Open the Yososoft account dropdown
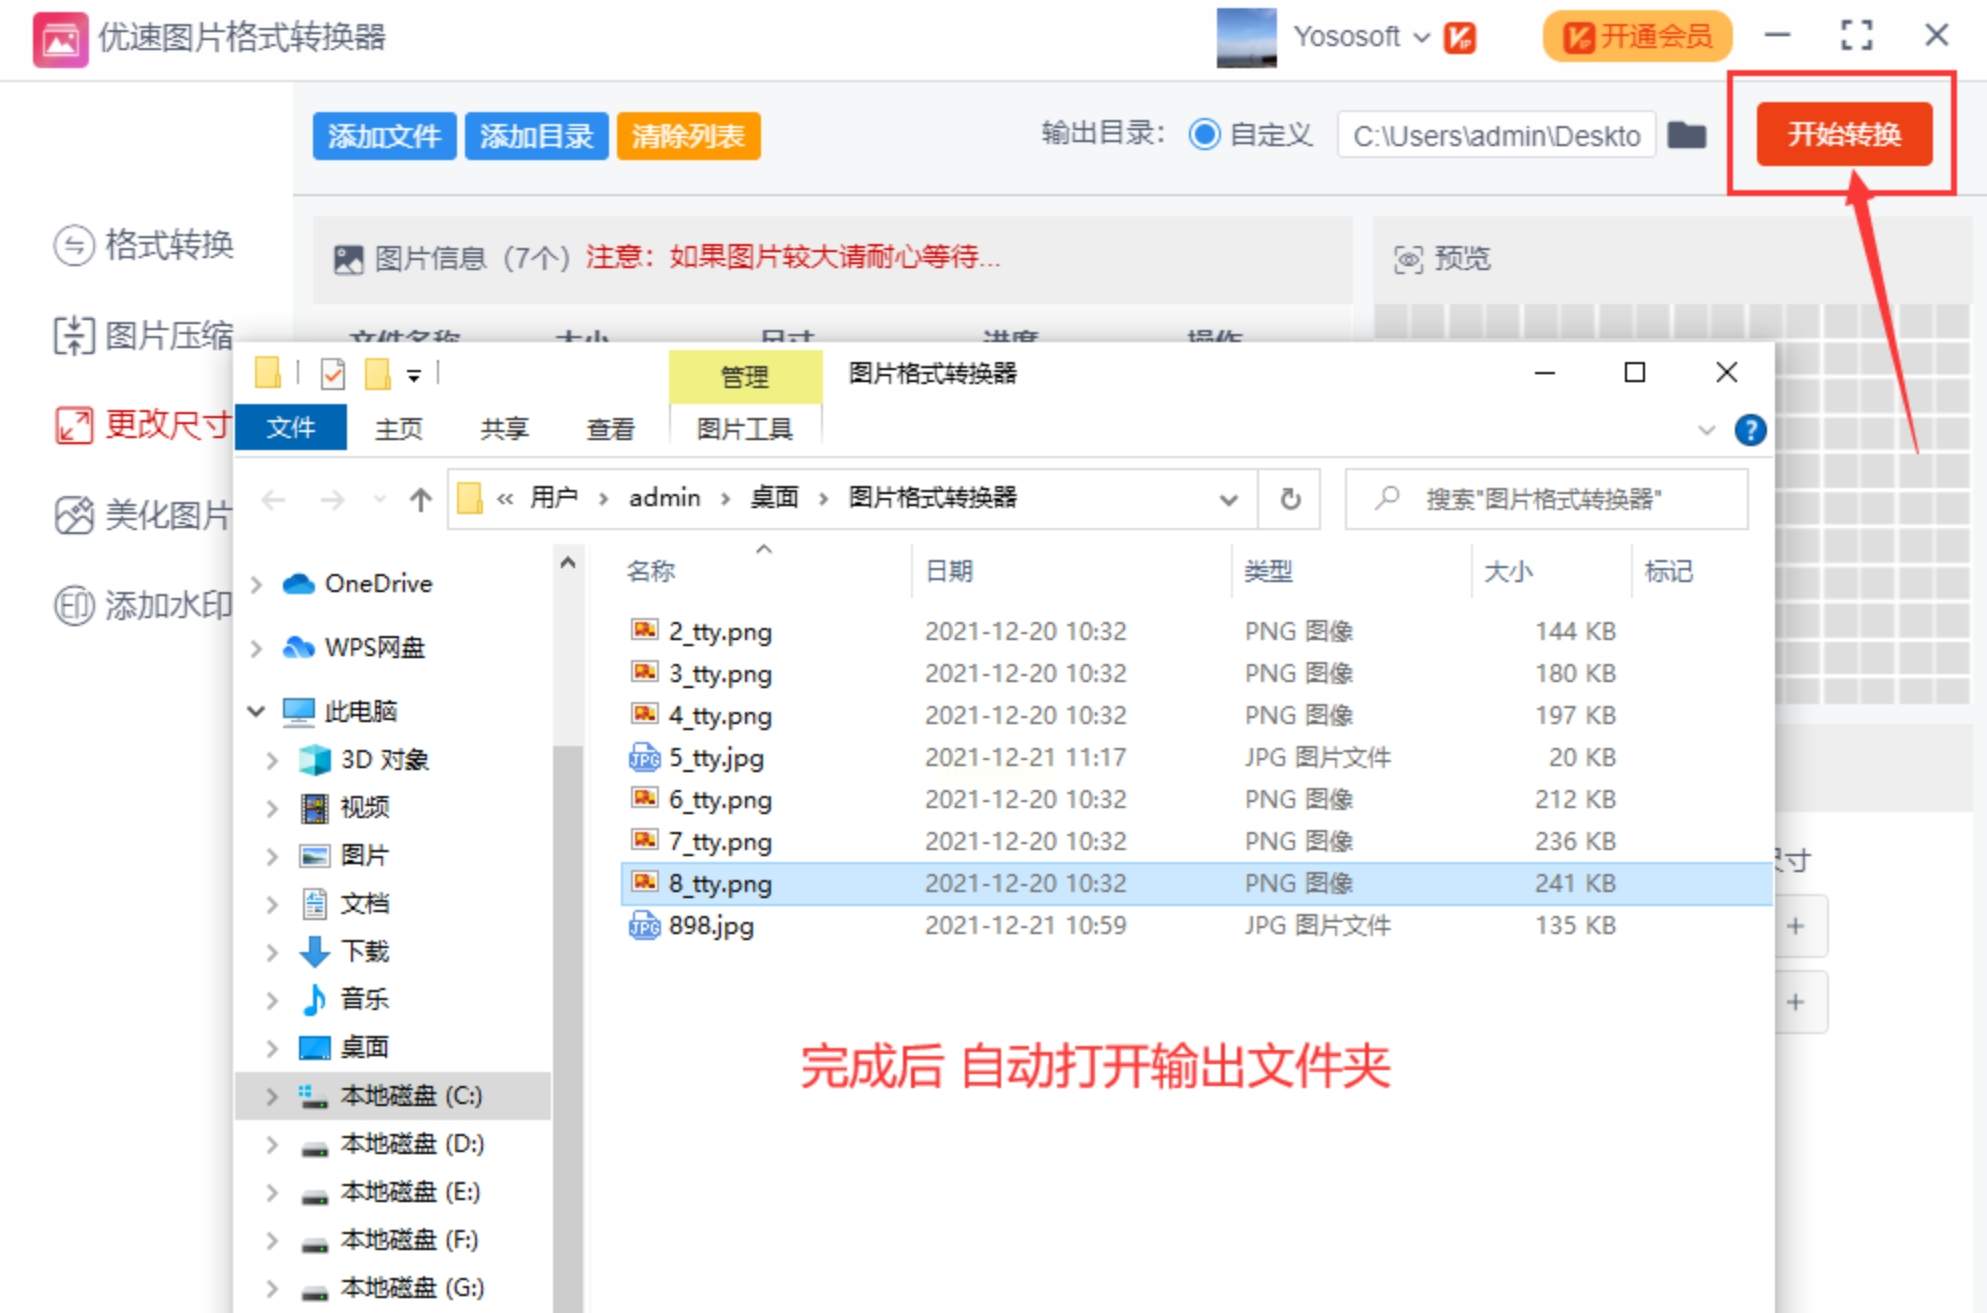The image size is (1987, 1313). tap(1420, 37)
